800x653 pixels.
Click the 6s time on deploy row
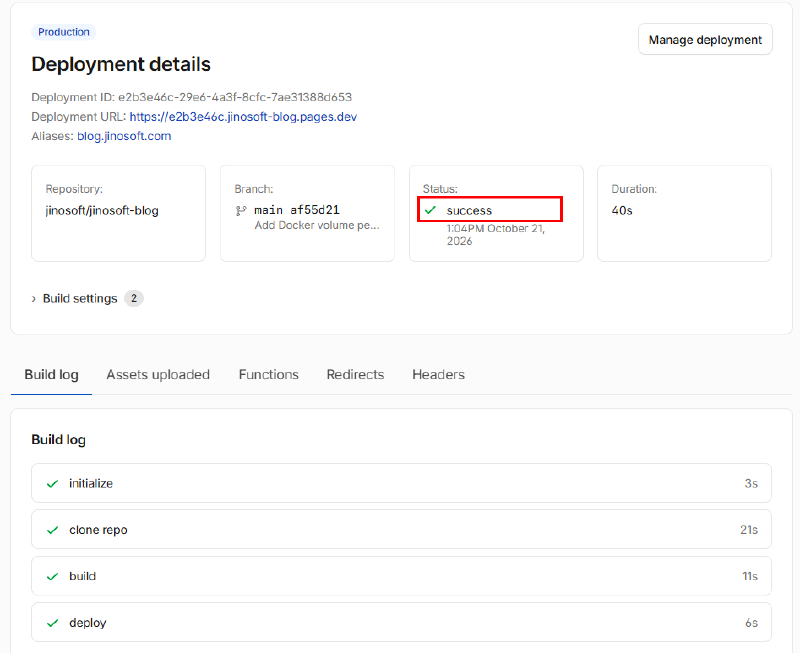(x=751, y=622)
